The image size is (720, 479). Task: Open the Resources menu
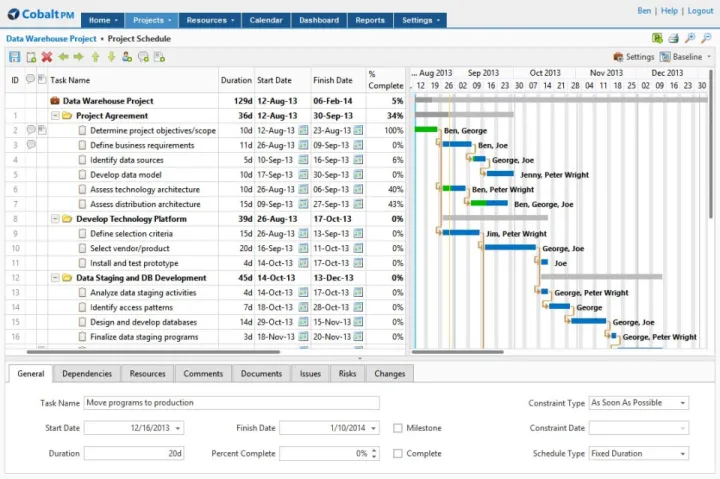click(210, 20)
